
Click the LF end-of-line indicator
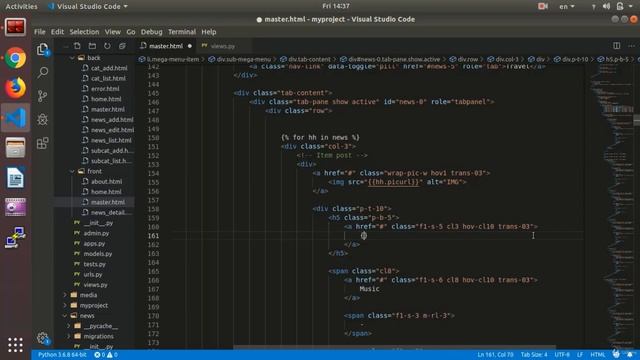click(x=580, y=355)
